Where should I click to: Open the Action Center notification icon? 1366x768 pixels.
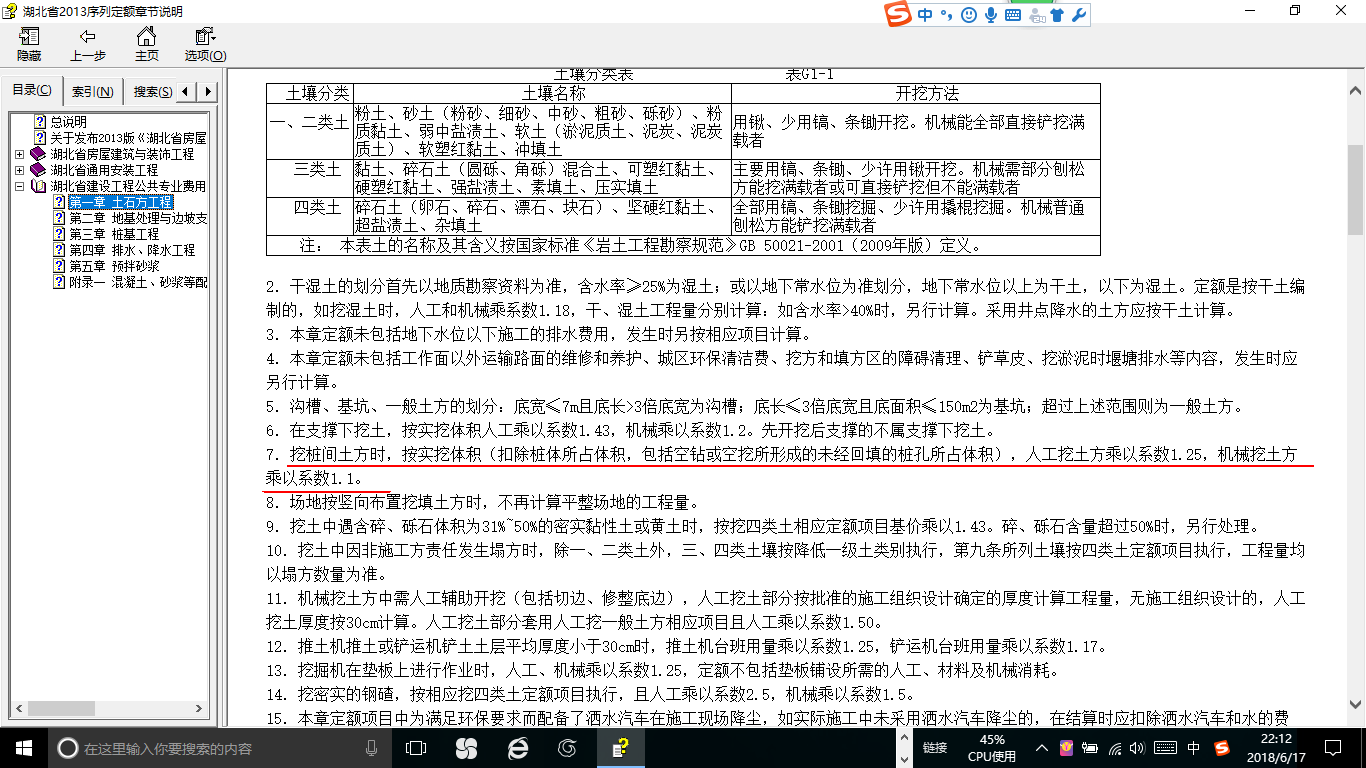click(x=1335, y=748)
